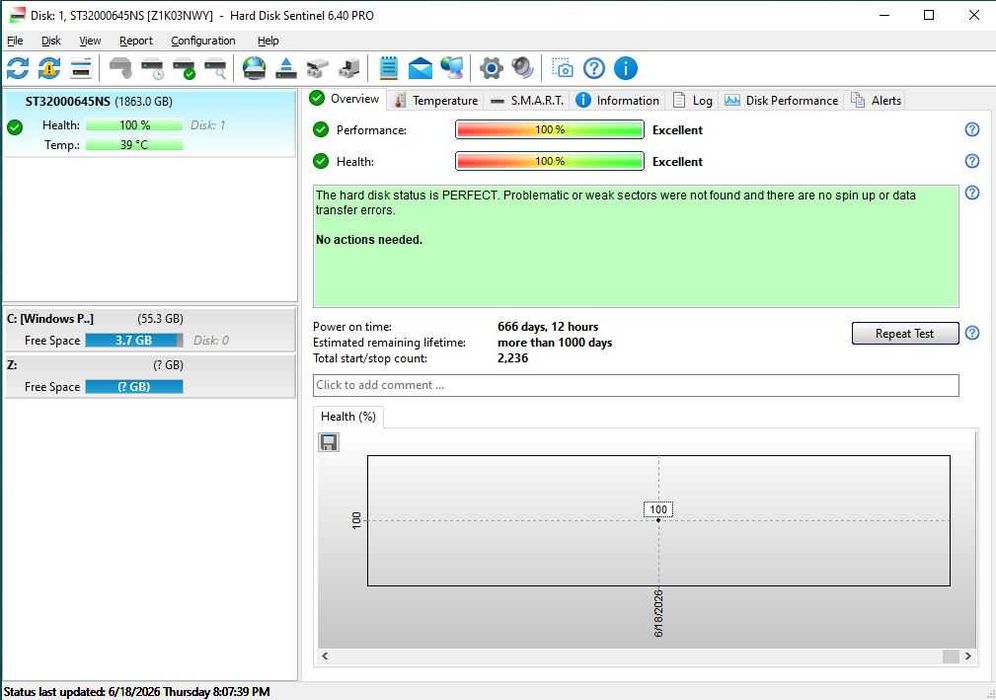This screenshot has width=996, height=700.
Task: Click the computer with drive toolbar icon
Action: click(349, 69)
